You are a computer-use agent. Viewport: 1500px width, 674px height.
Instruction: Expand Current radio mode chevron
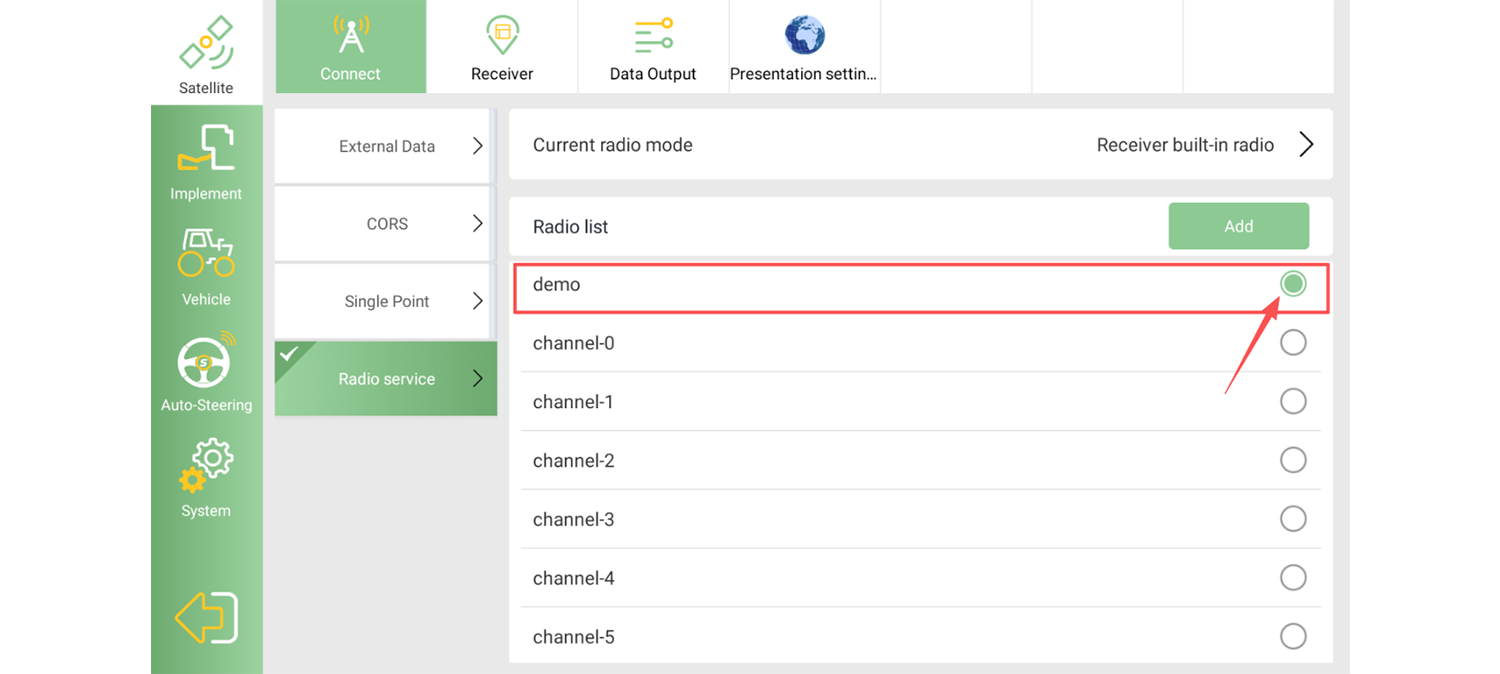[x=1306, y=145]
